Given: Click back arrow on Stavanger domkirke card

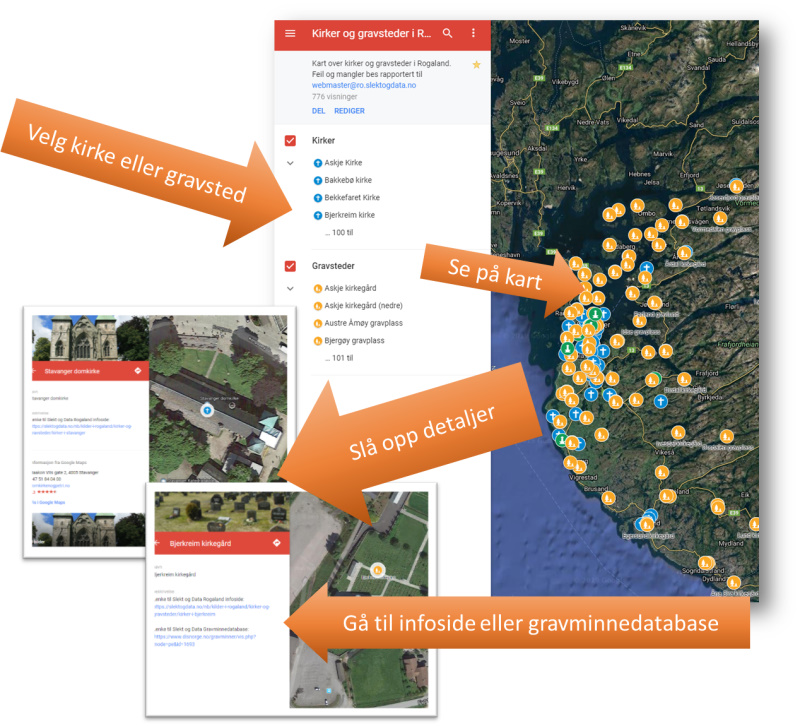Looking at the screenshot, I should coord(34,371).
